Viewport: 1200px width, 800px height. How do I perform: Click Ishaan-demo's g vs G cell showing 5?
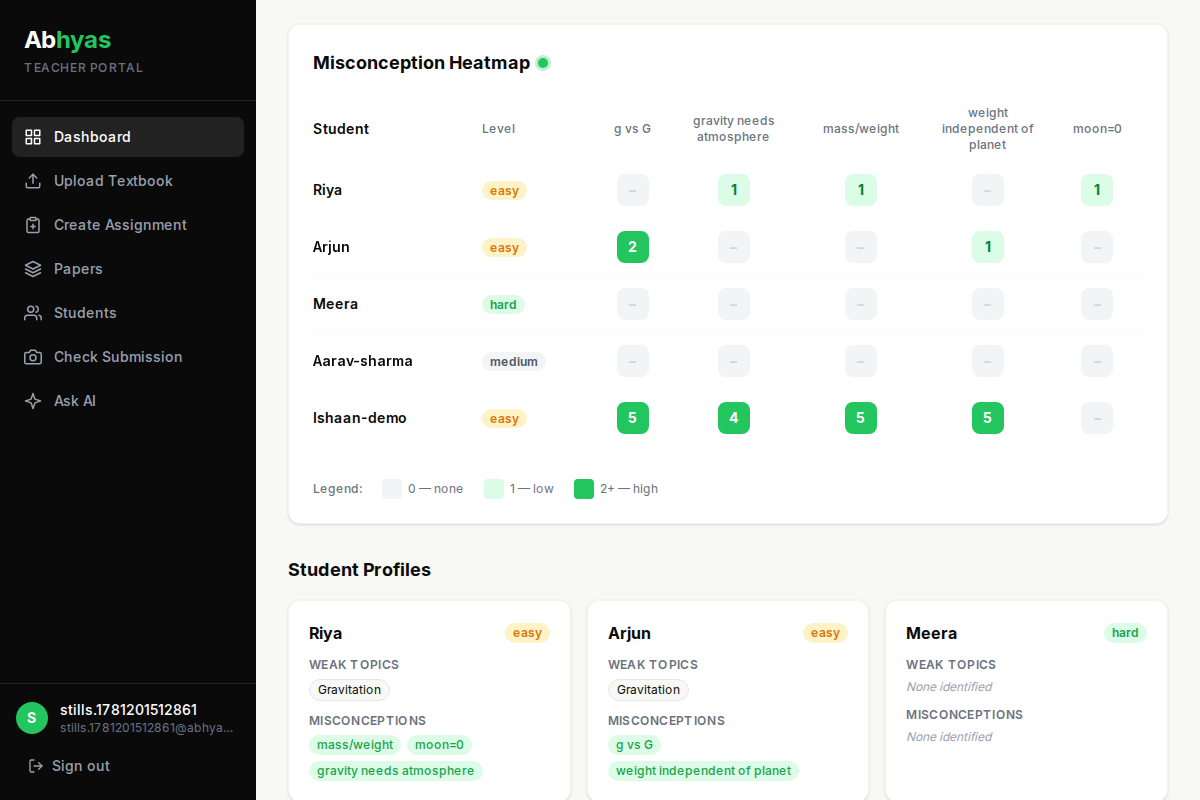(x=633, y=418)
